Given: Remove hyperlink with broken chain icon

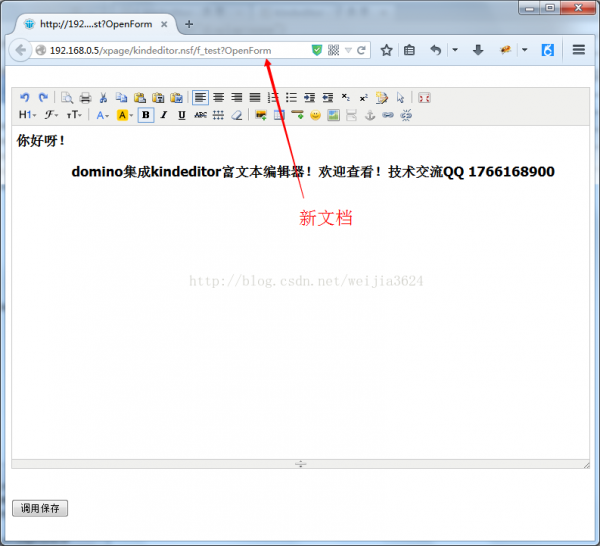Looking at the screenshot, I should (x=406, y=115).
